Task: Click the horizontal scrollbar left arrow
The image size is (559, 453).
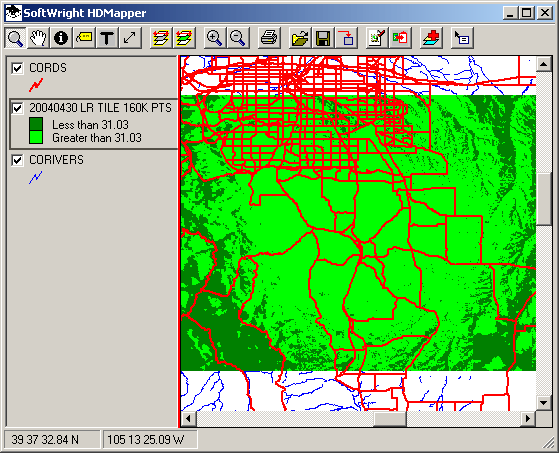Action: pos(189,418)
